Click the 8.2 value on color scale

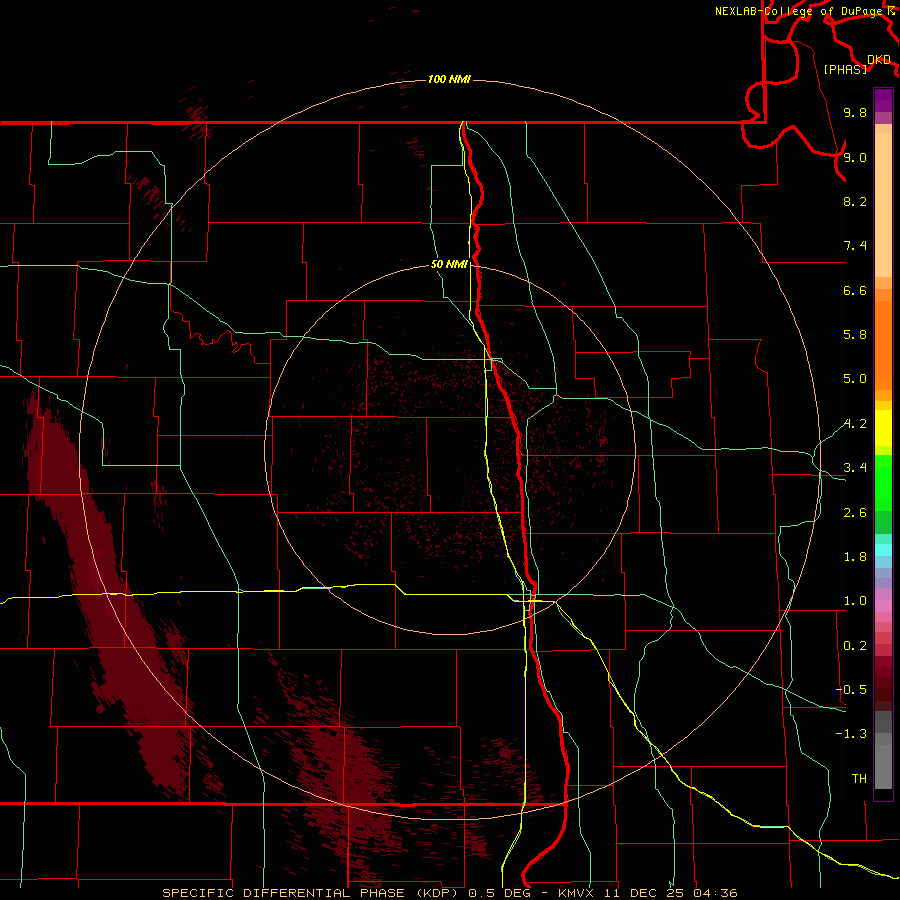pos(855,201)
